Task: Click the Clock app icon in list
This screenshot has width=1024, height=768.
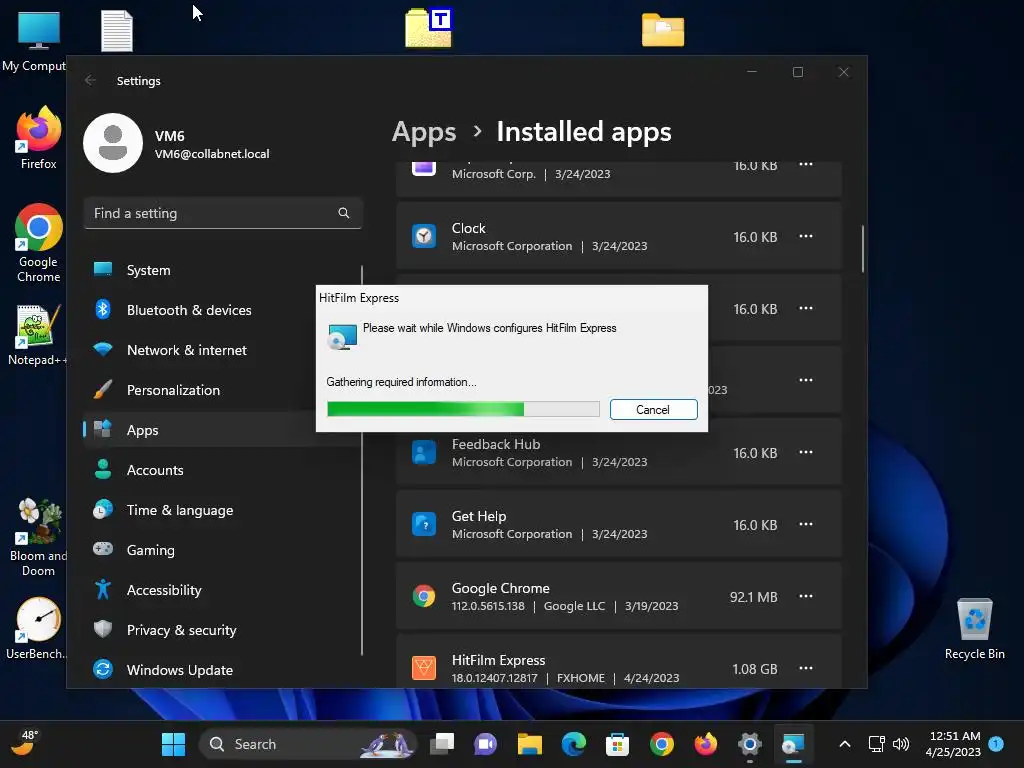Action: [424, 236]
